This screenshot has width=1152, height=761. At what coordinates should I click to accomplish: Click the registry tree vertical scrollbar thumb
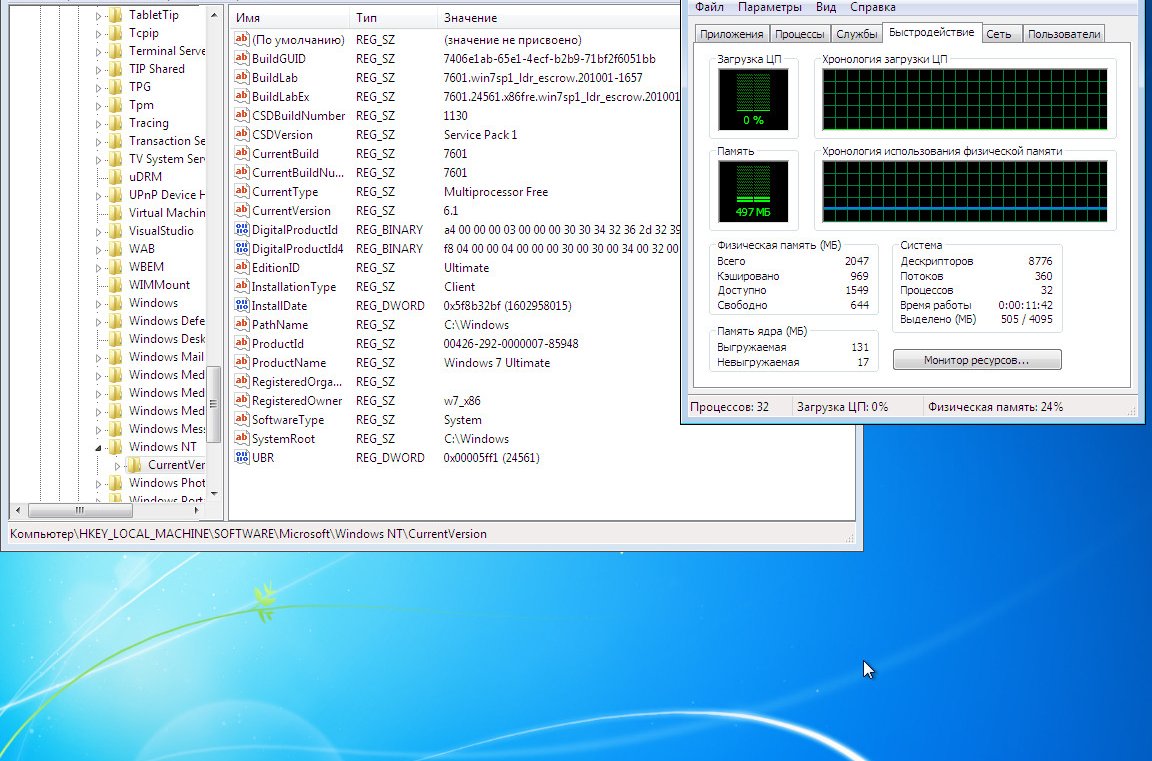[x=213, y=403]
